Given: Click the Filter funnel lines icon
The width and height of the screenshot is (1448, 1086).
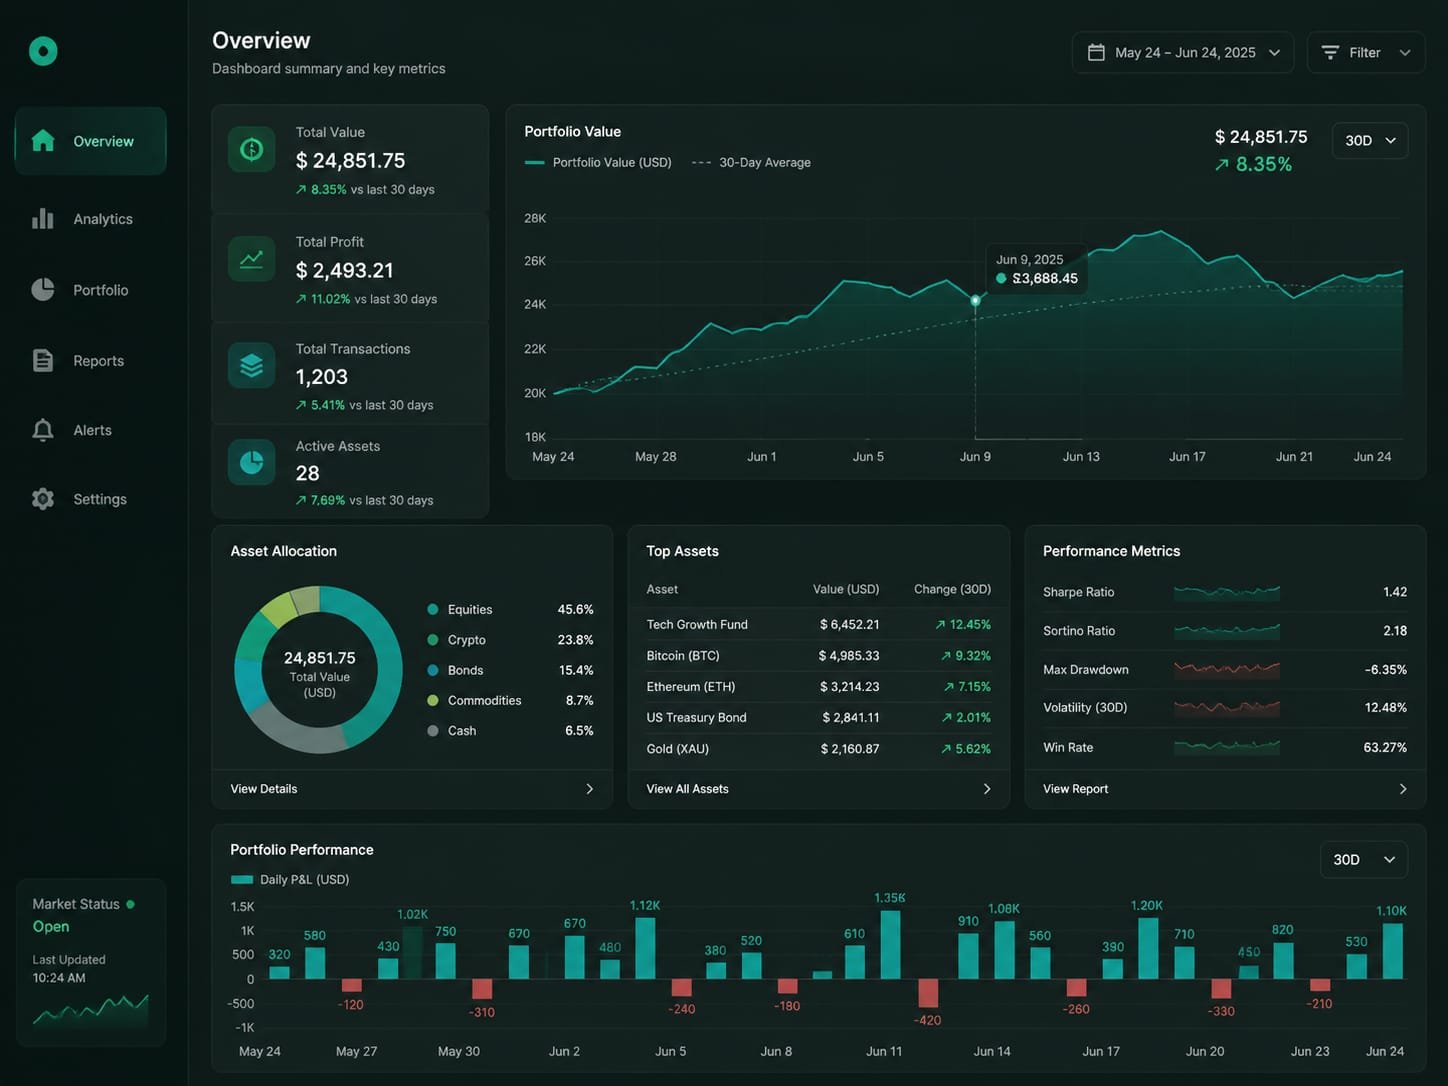Looking at the screenshot, I should [x=1330, y=52].
